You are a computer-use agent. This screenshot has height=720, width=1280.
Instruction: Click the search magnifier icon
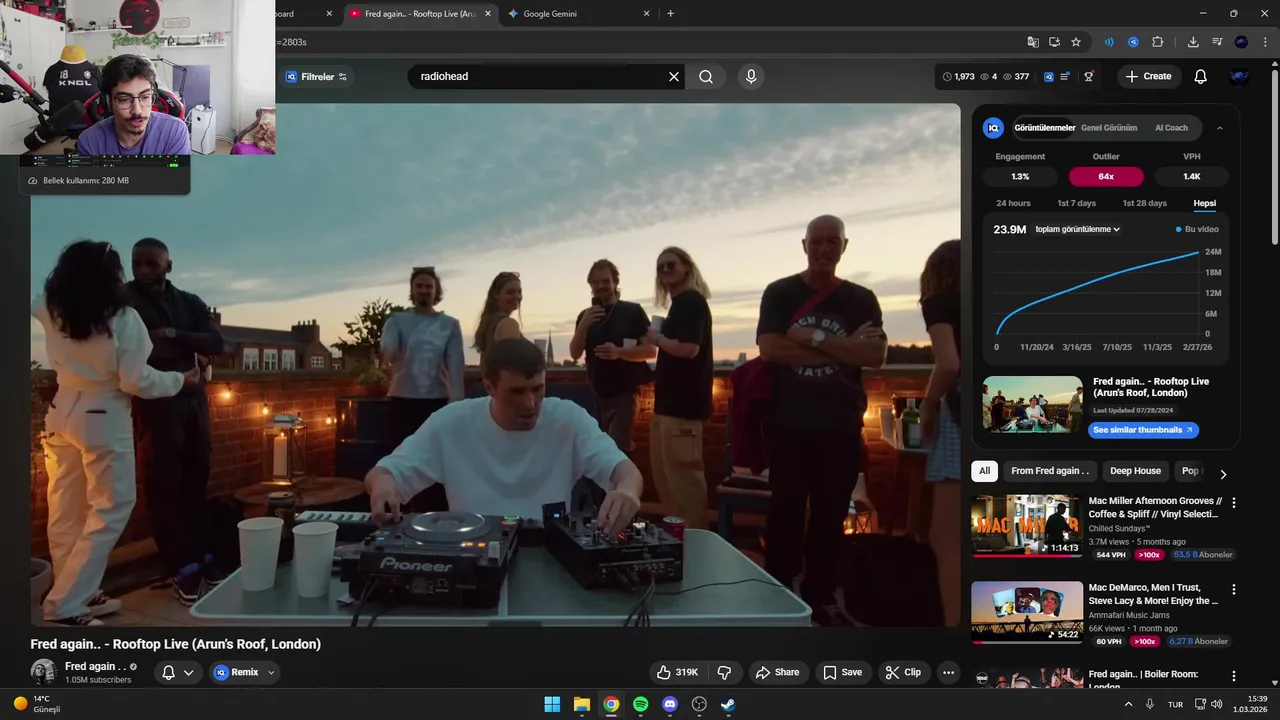706,77
